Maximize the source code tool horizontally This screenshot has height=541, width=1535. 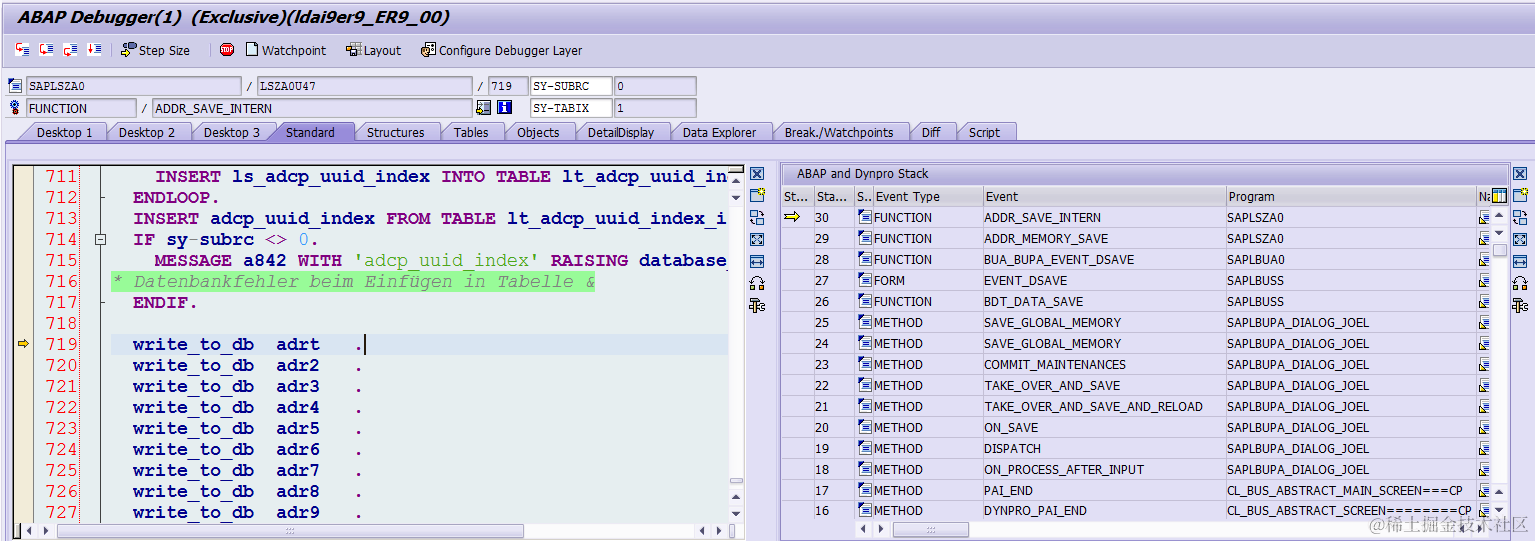(757, 261)
